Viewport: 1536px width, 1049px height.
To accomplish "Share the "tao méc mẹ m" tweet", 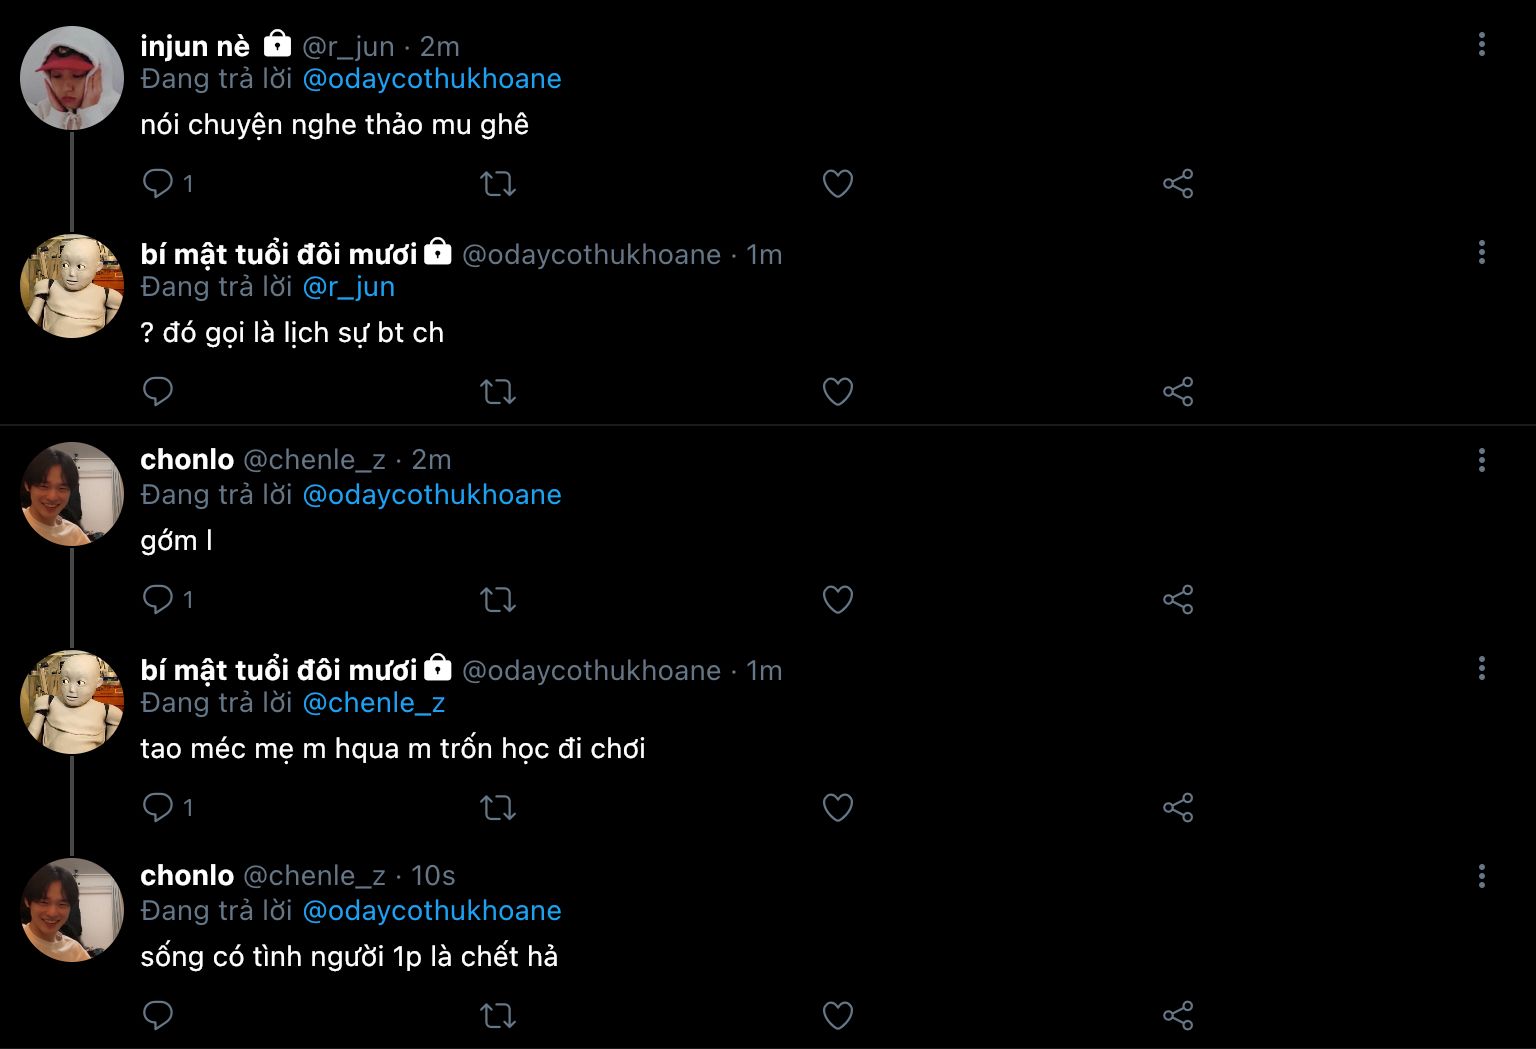I will pos(1178,807).
